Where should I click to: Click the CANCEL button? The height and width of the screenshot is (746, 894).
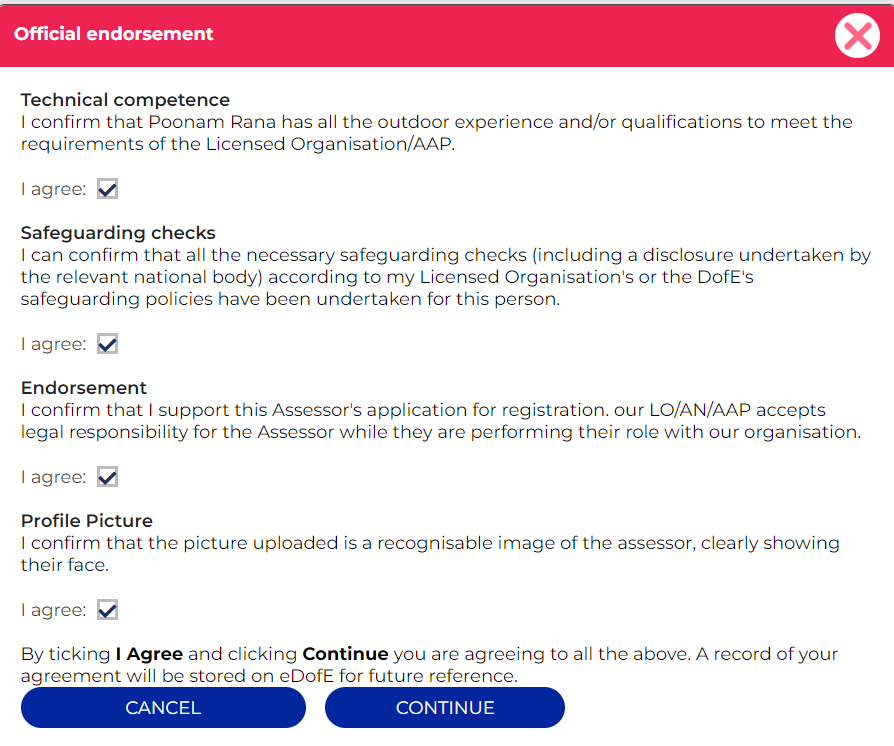tap(163, 707)
